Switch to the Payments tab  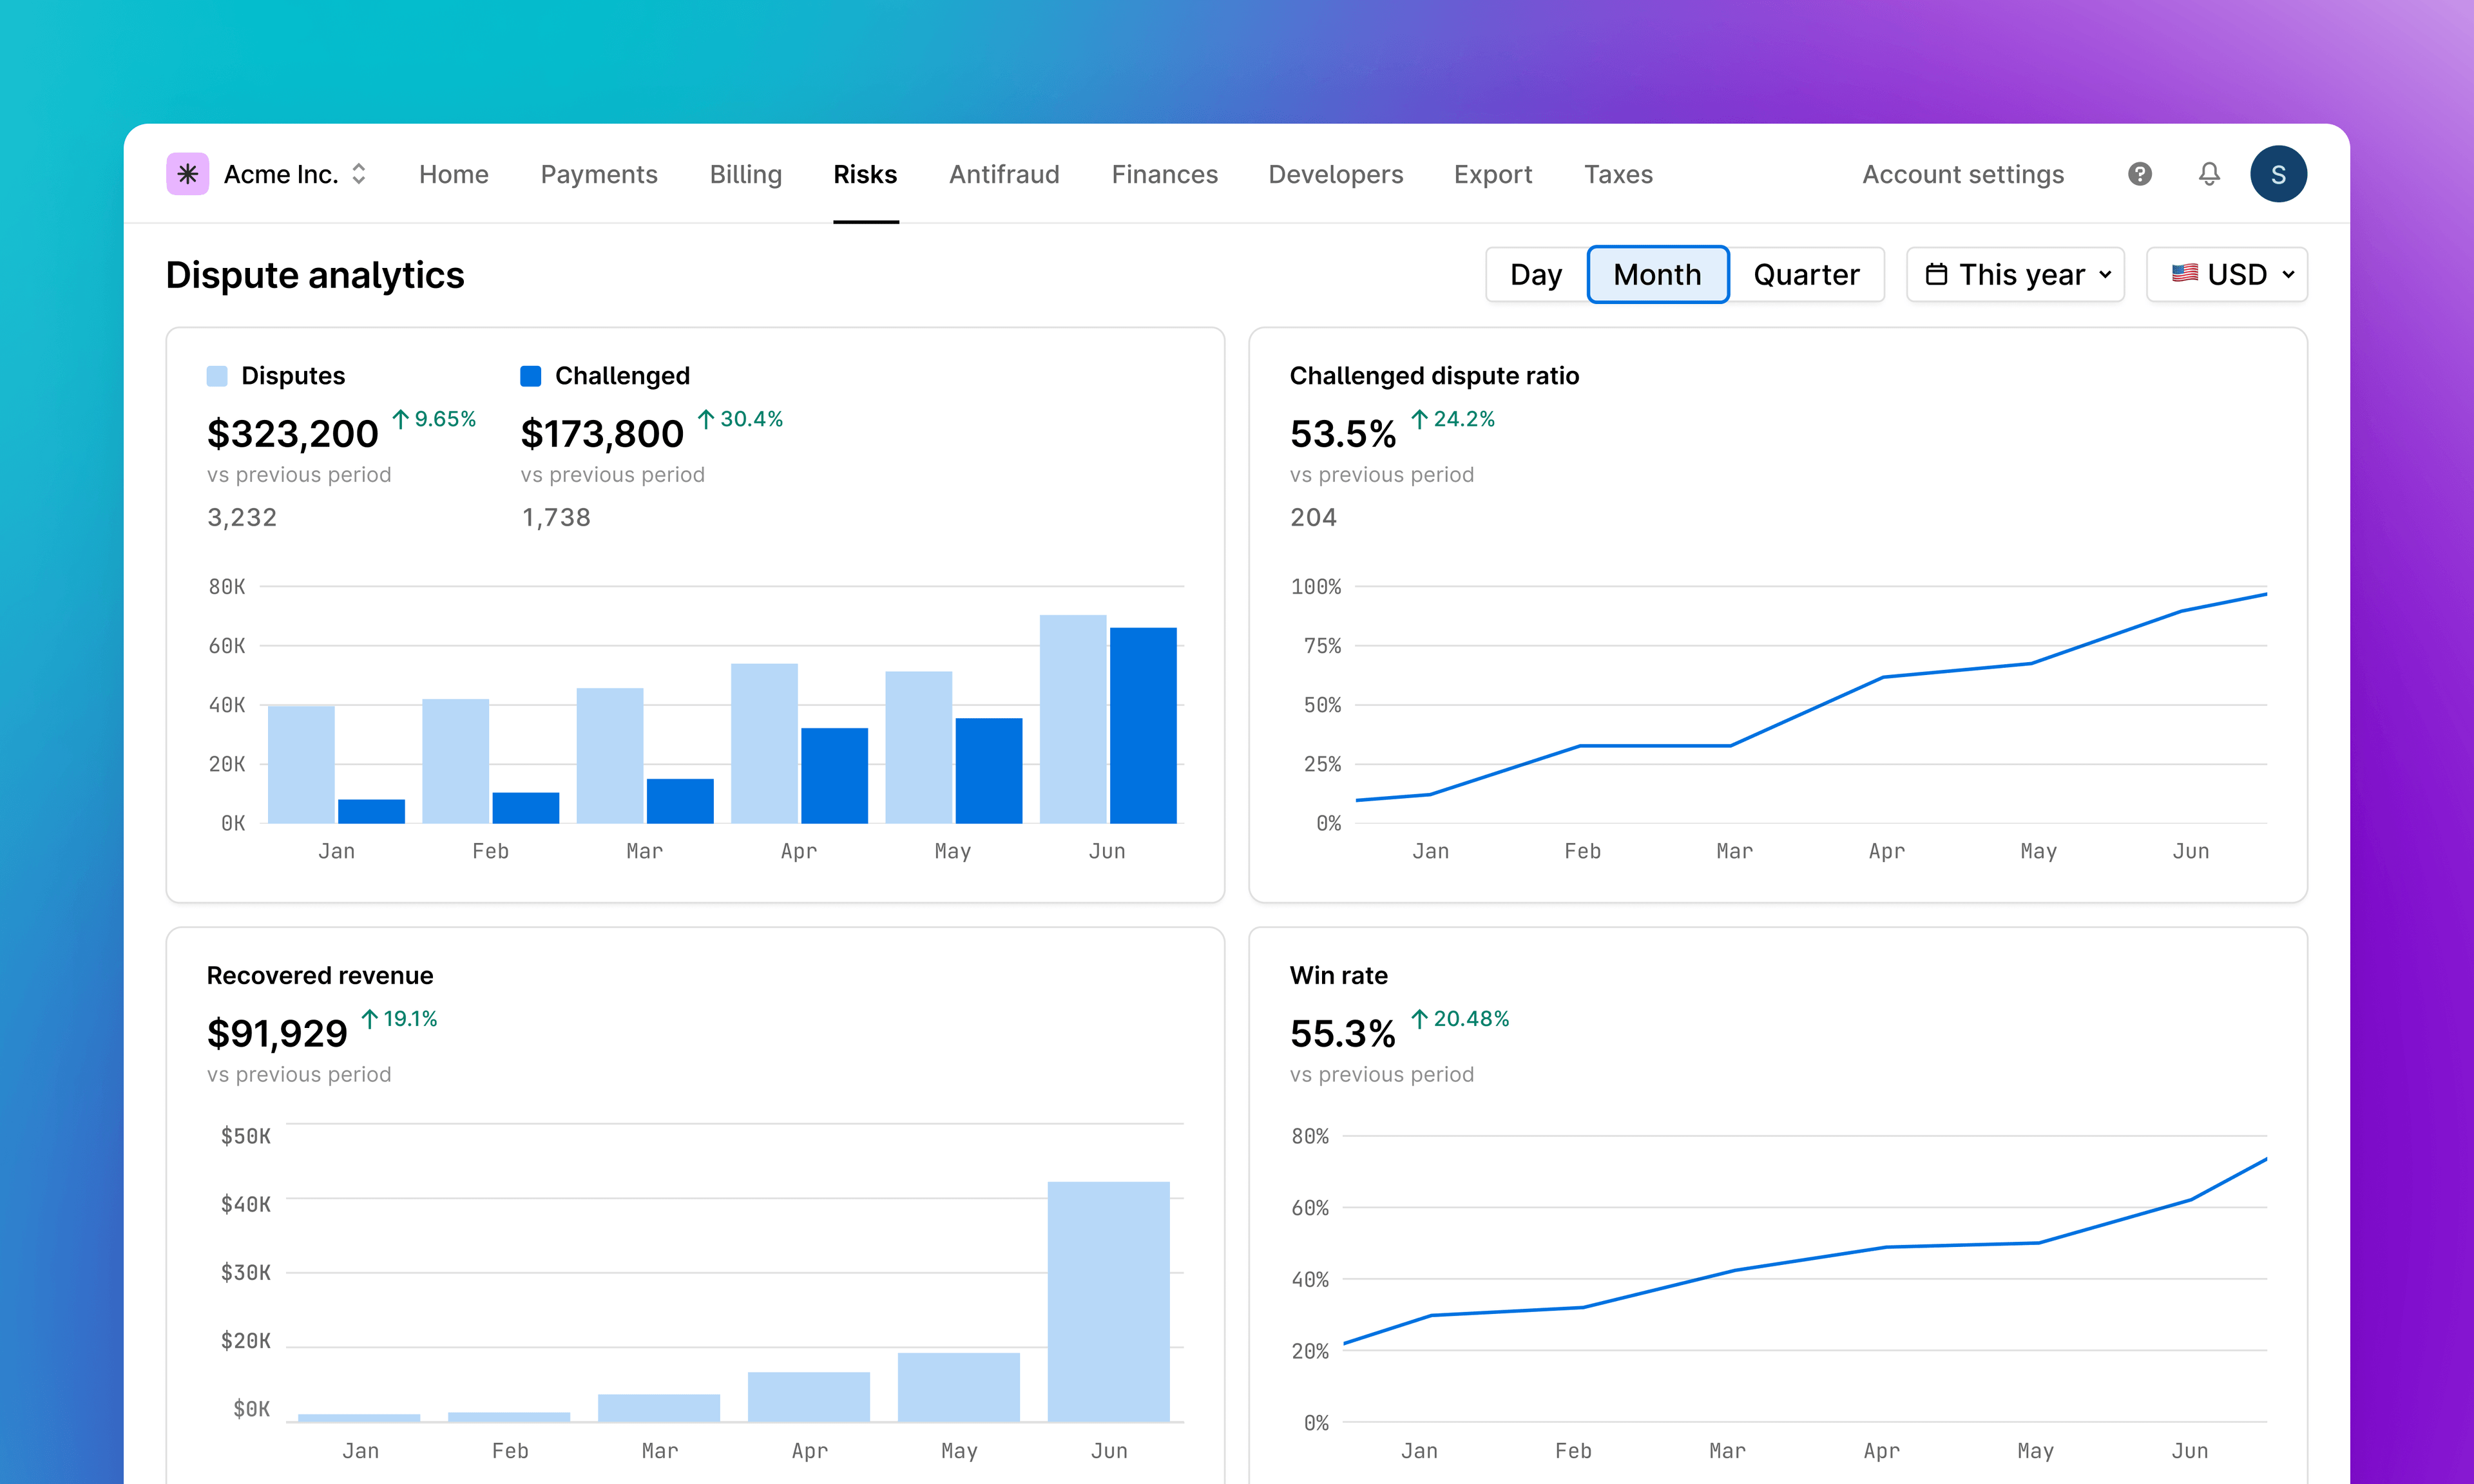pyautogui.click(x=598, y=173)
